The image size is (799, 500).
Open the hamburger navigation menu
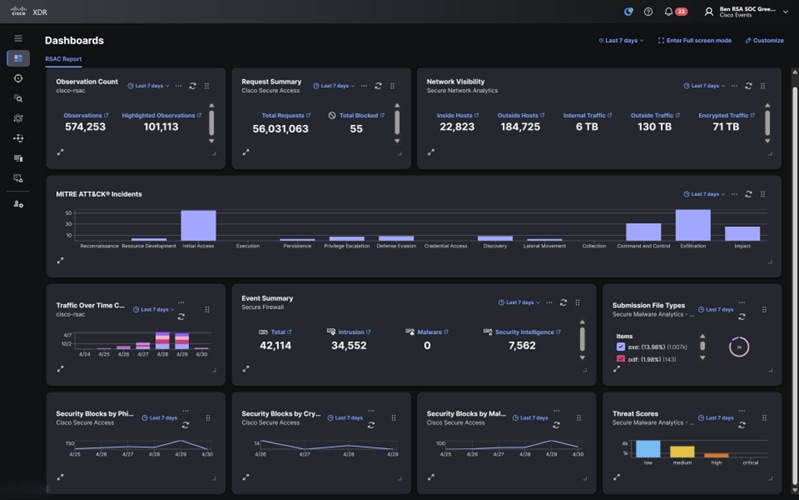[18, 38]
